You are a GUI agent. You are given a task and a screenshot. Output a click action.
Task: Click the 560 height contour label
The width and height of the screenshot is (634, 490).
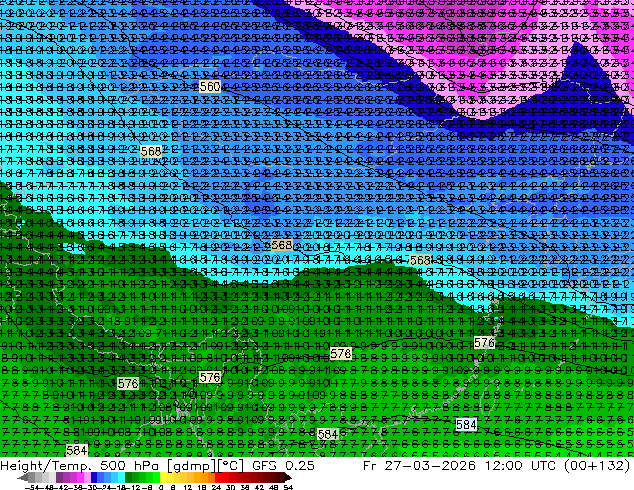[x=210, y=87]
